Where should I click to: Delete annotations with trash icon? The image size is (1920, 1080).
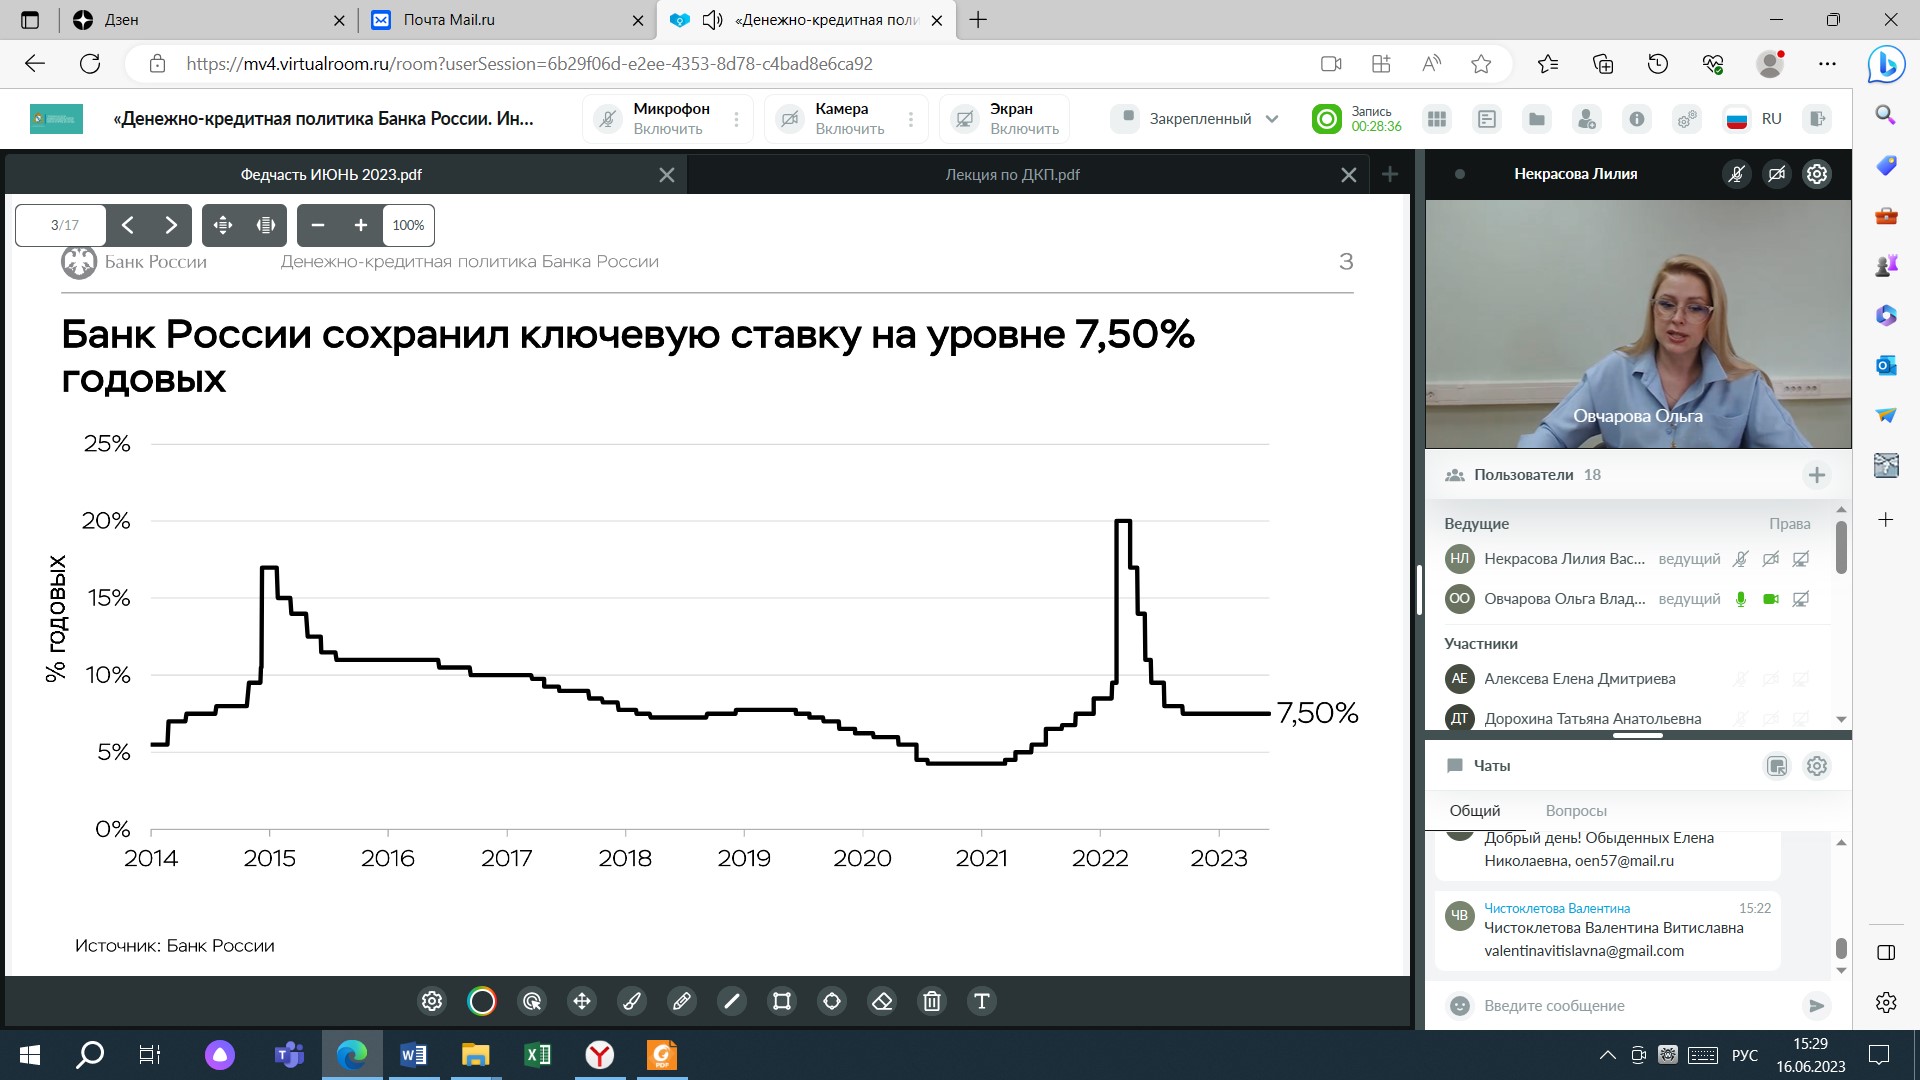(932, 1001)
